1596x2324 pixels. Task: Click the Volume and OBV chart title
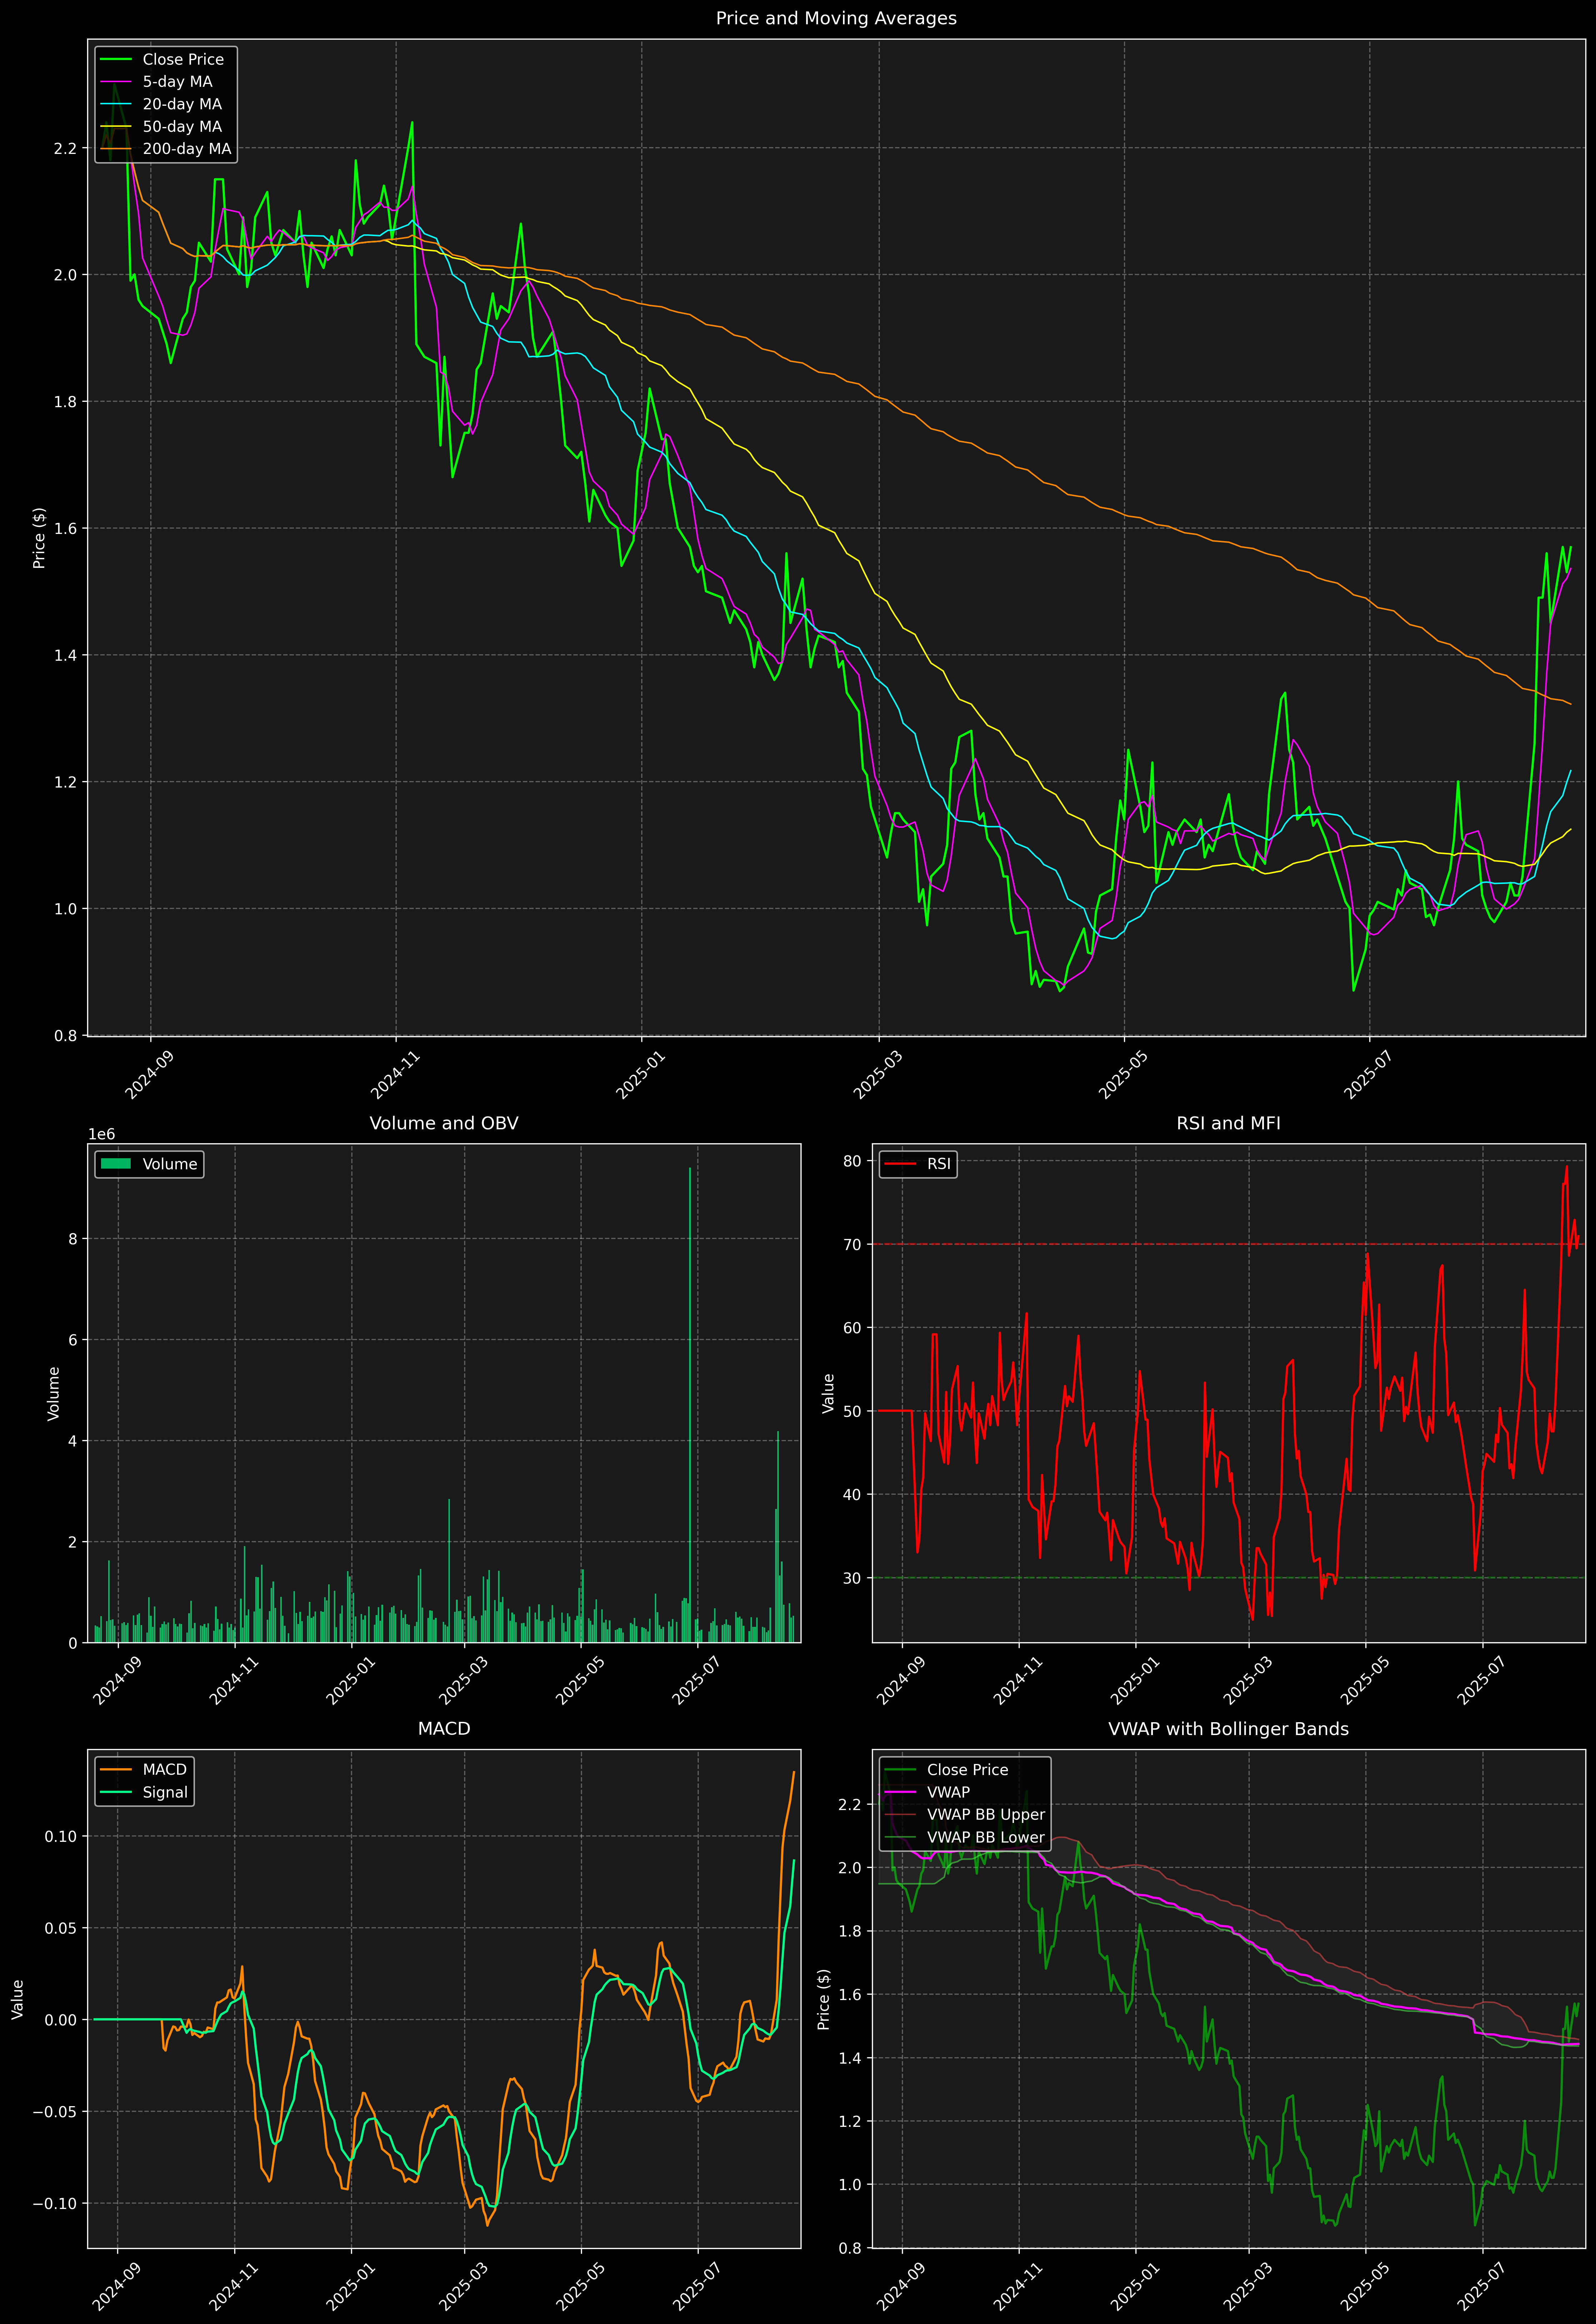[x=444, y=1123]
